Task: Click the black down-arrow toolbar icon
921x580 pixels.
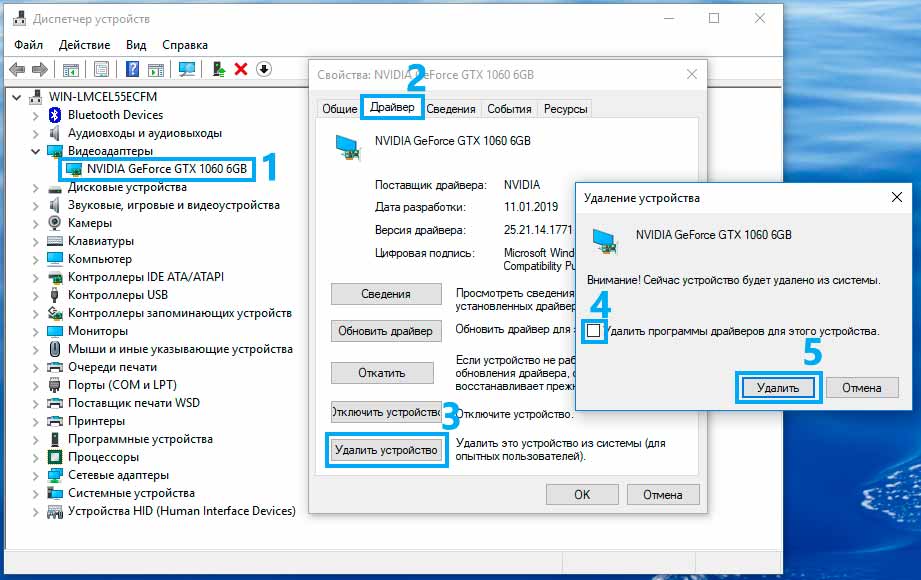Action: (x=263, y=69)
